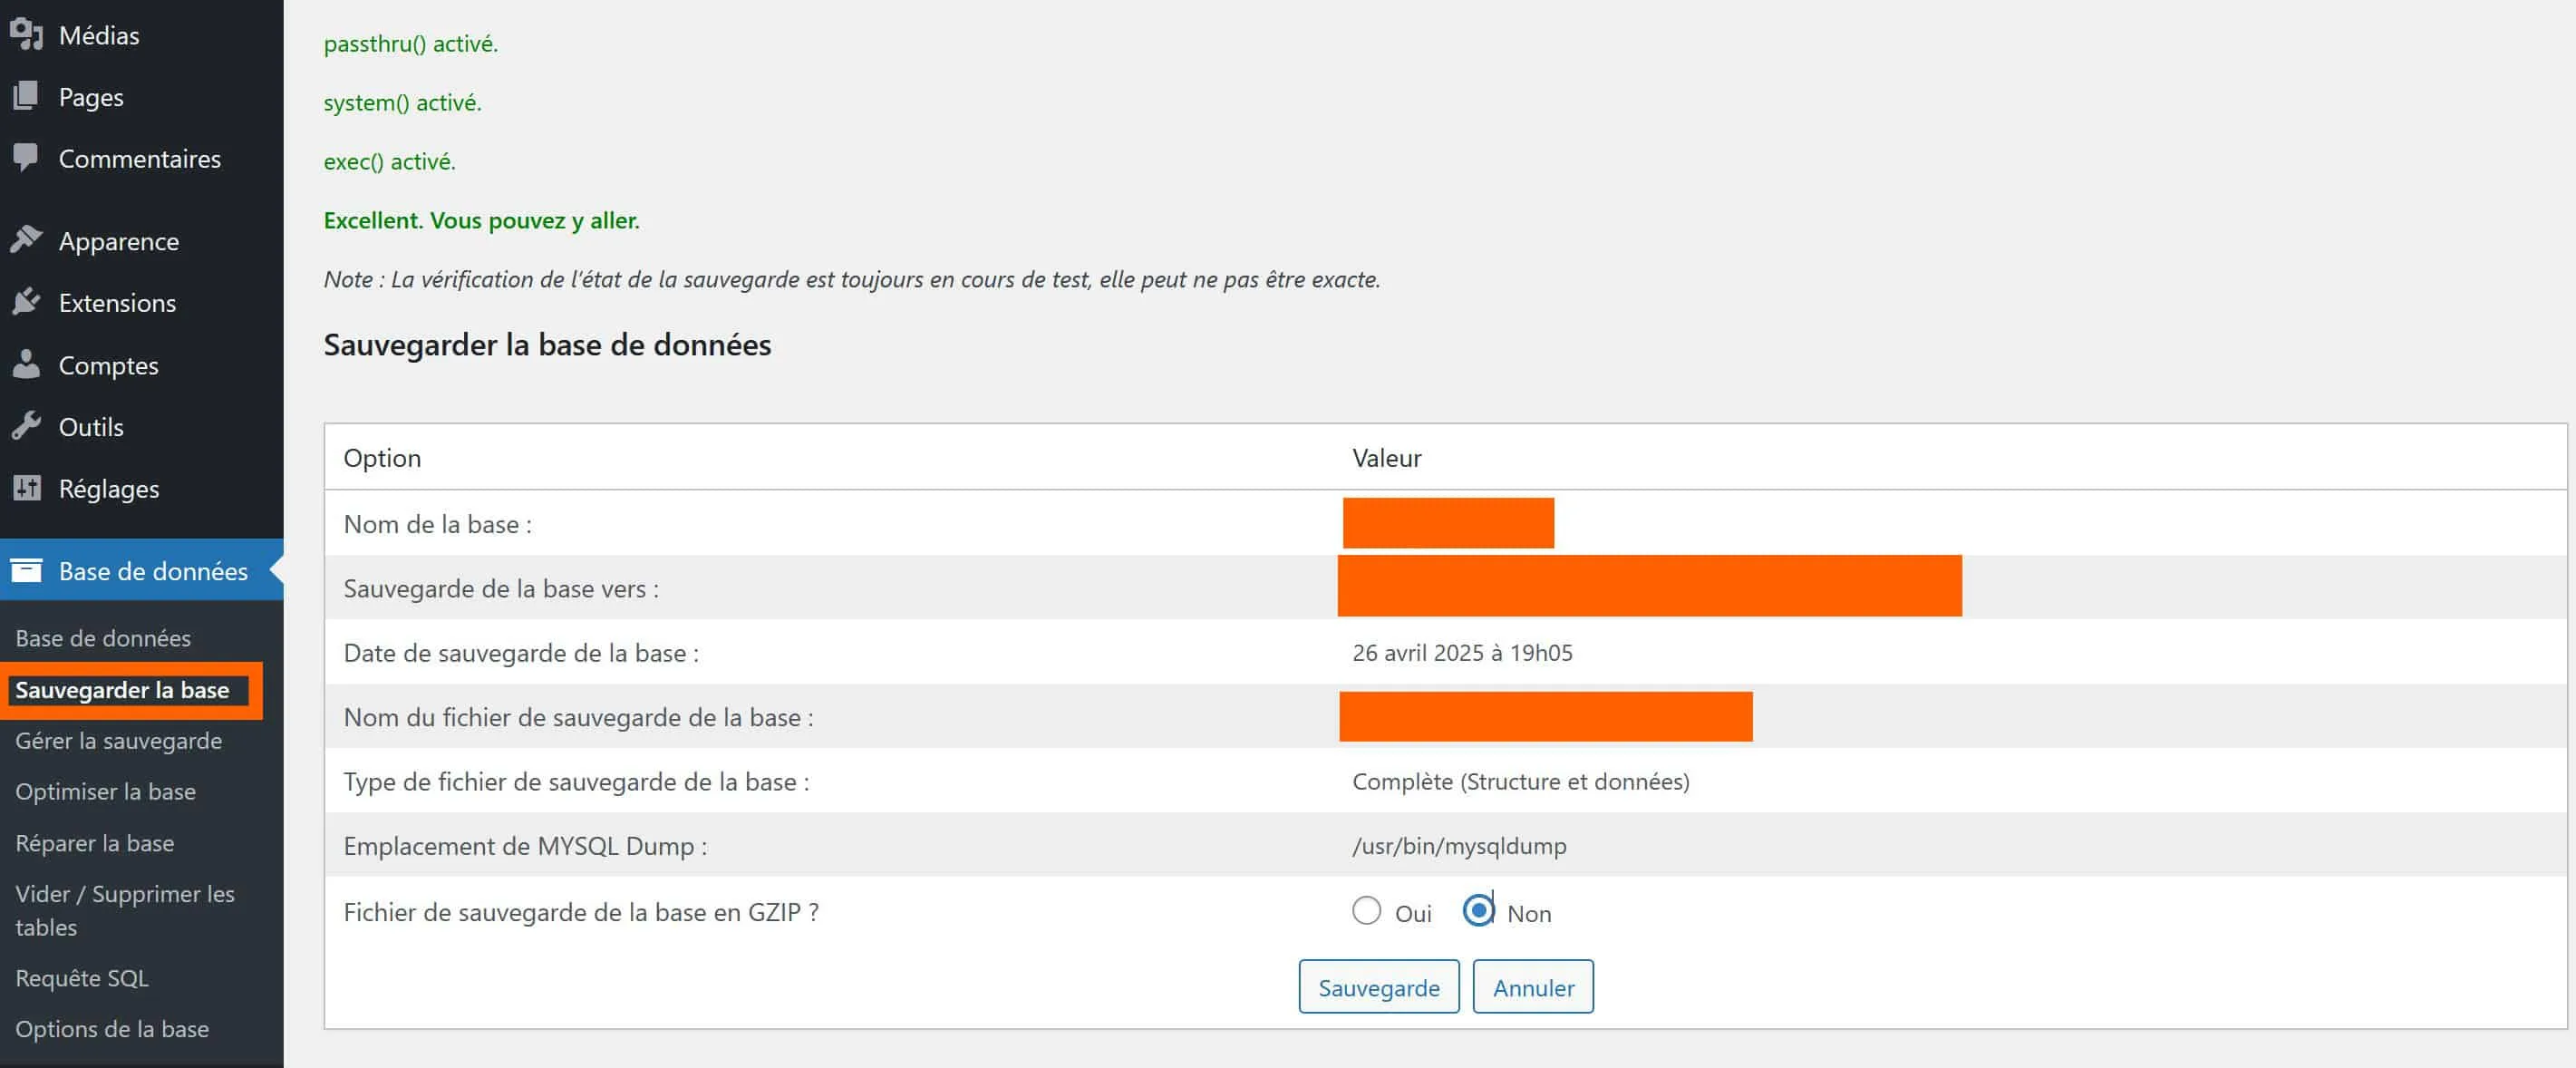Open Sauvegarder la base submenu item
Image resolution: width=2576 pixels, height=1068 pixels.
tap(122, 690)
